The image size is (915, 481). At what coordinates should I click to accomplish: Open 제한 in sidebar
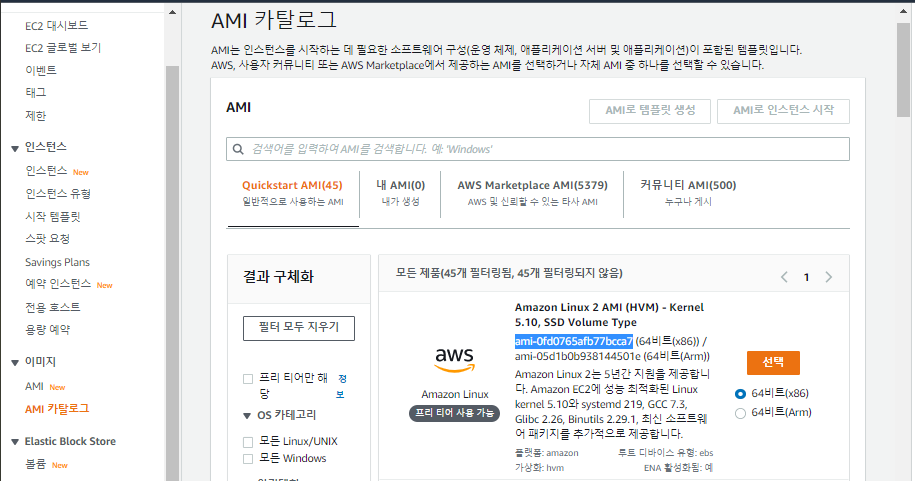35,116
